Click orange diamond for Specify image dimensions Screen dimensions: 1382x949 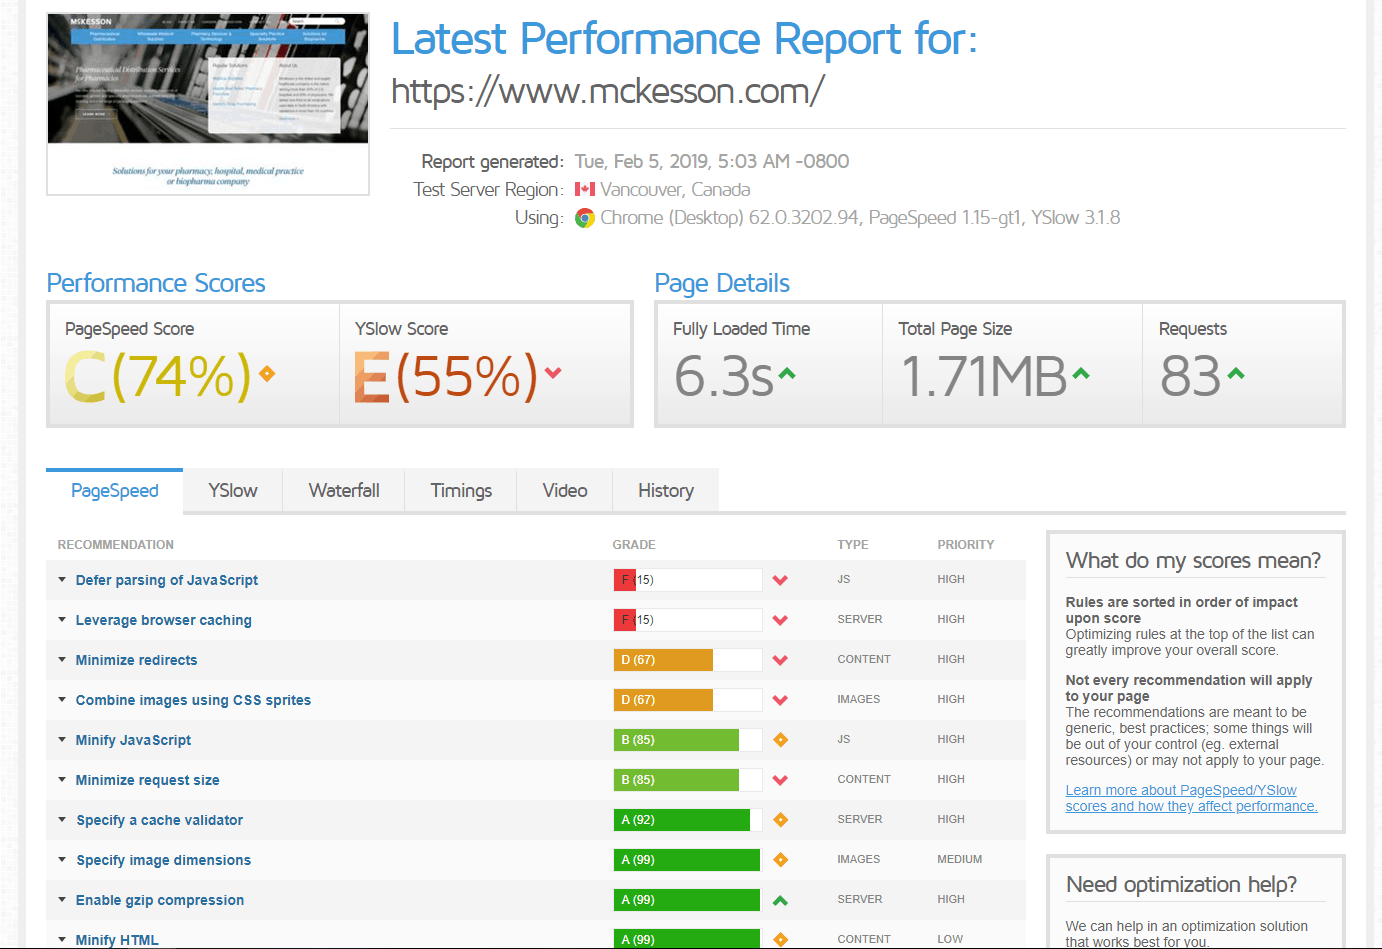[x=781, y=860]
